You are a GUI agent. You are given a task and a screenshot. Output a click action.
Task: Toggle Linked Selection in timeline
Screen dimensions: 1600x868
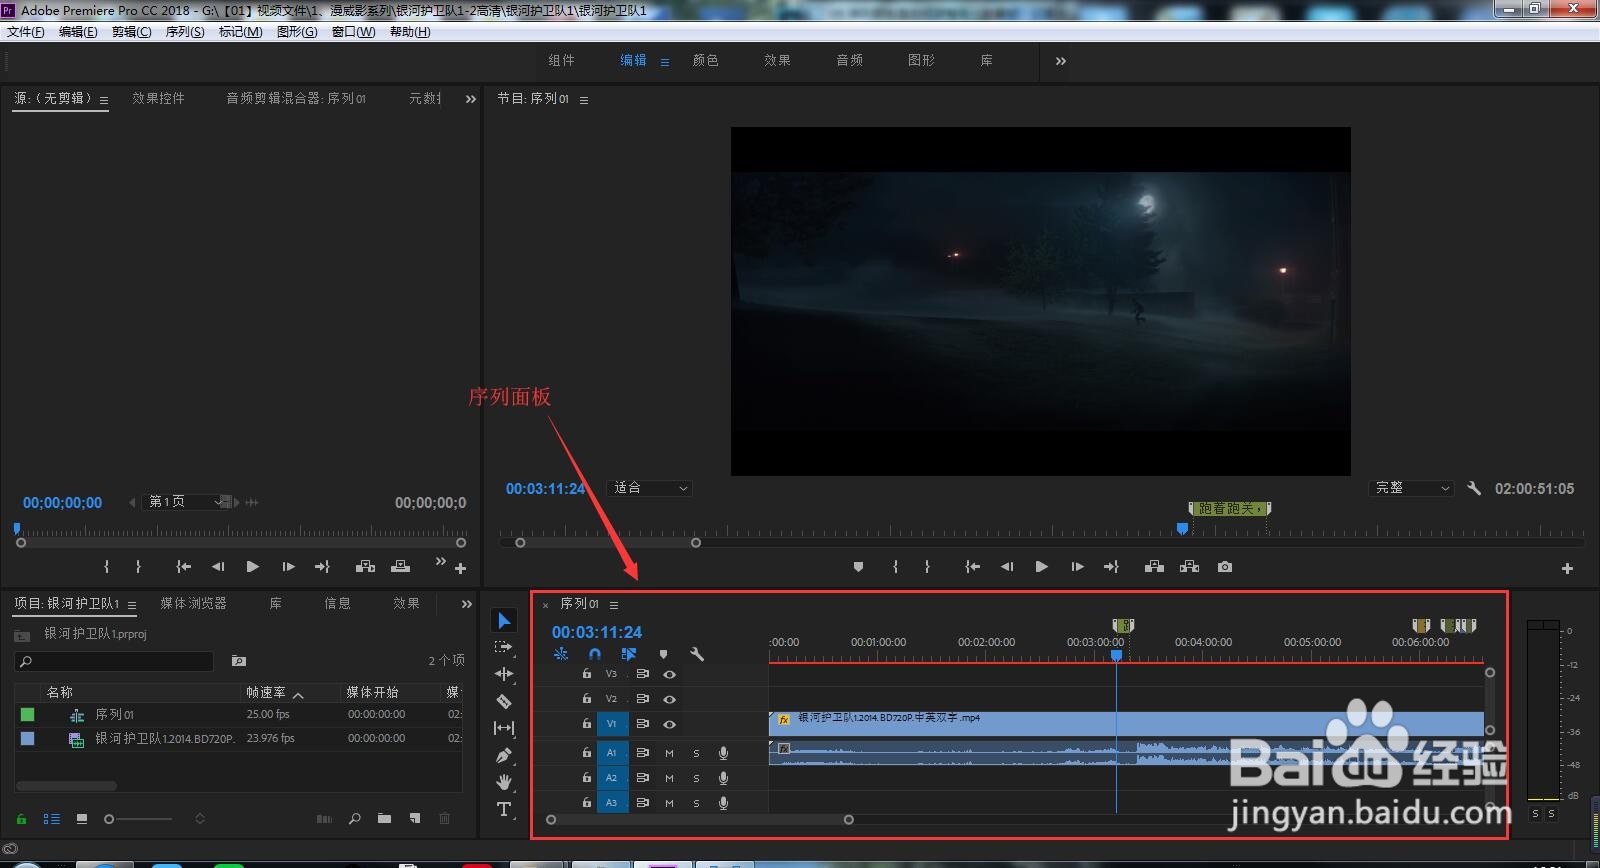(628, 654)
